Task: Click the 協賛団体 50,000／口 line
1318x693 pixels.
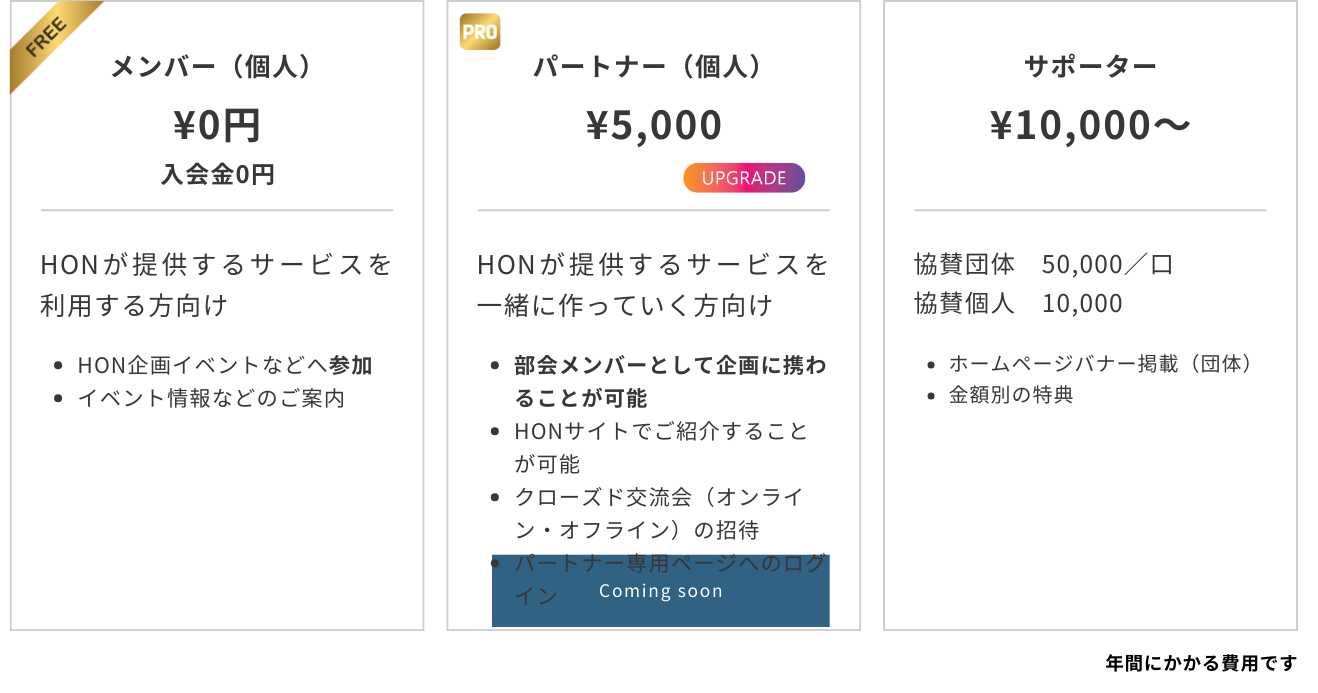Action: click(x=1044, y=264)
